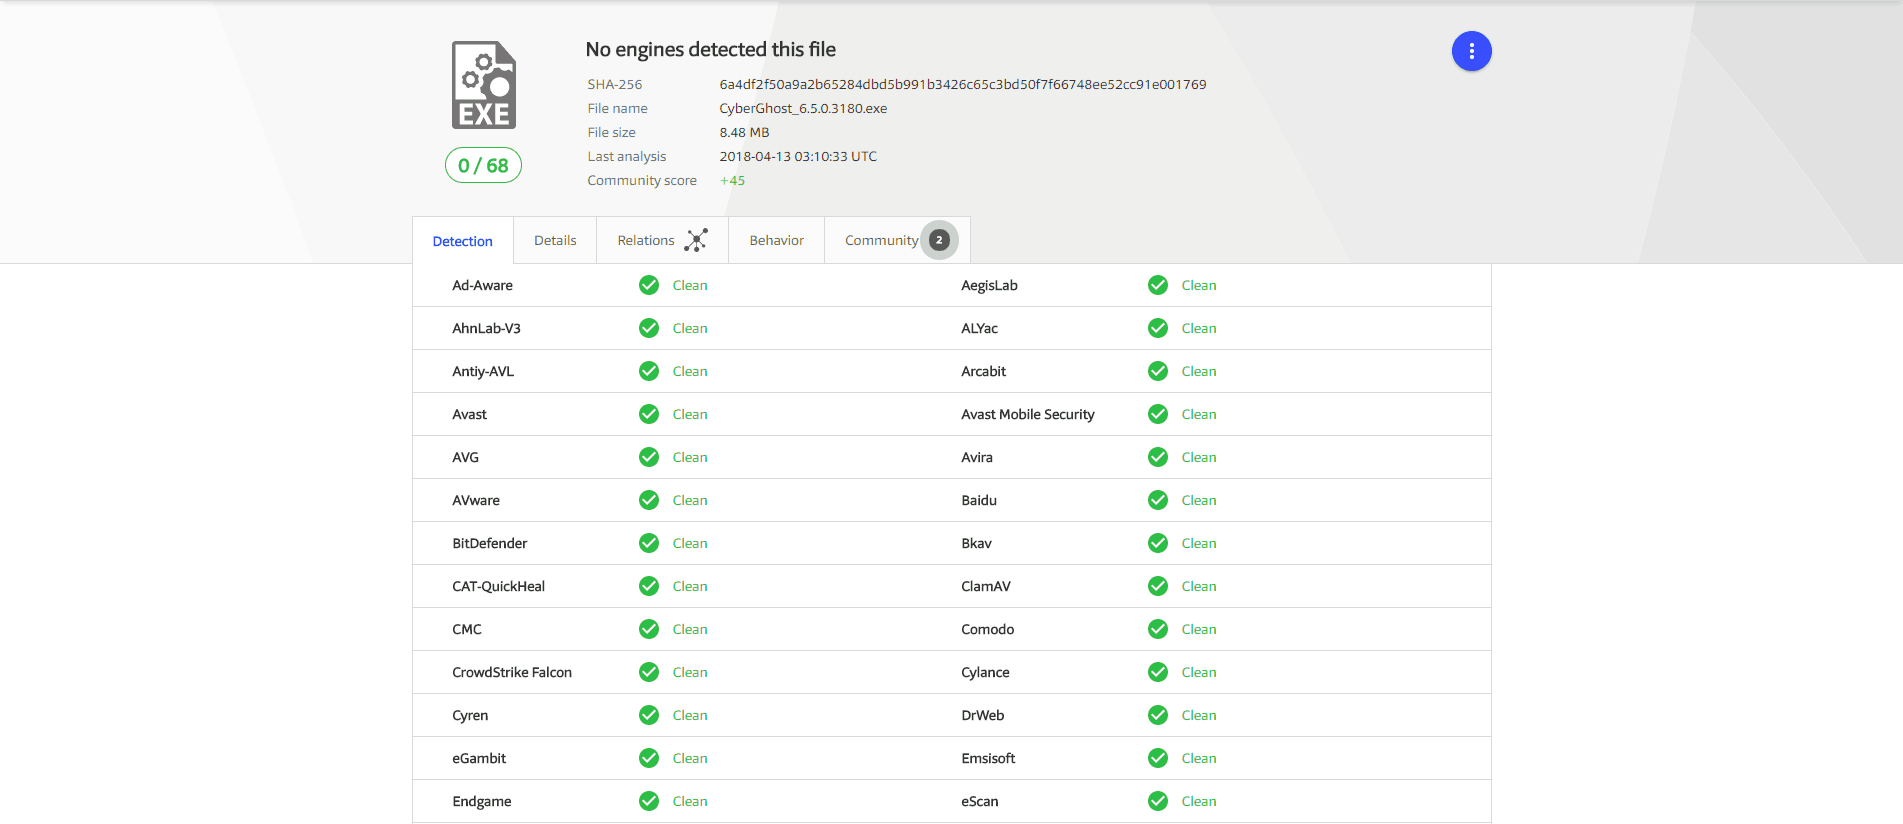
Task: Switch to the Details tab
Action: (x=555, y=240)
